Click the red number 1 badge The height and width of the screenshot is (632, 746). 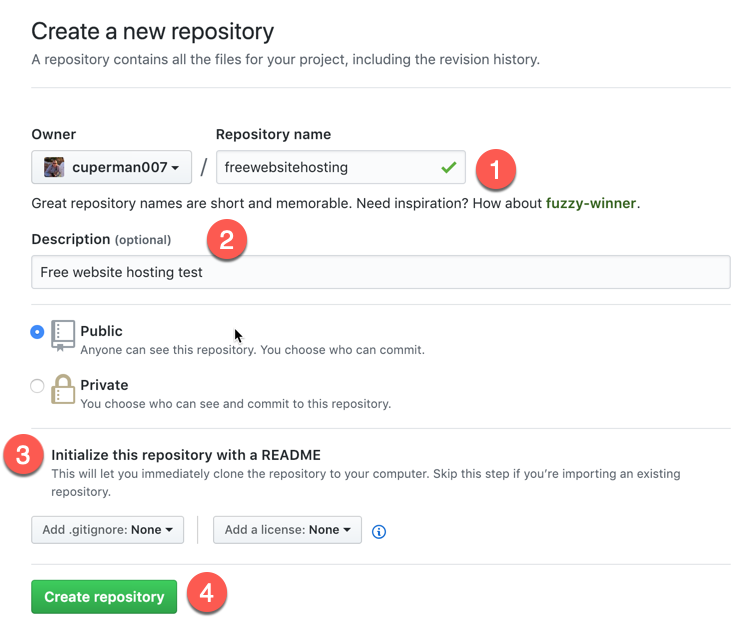[496, 168]
